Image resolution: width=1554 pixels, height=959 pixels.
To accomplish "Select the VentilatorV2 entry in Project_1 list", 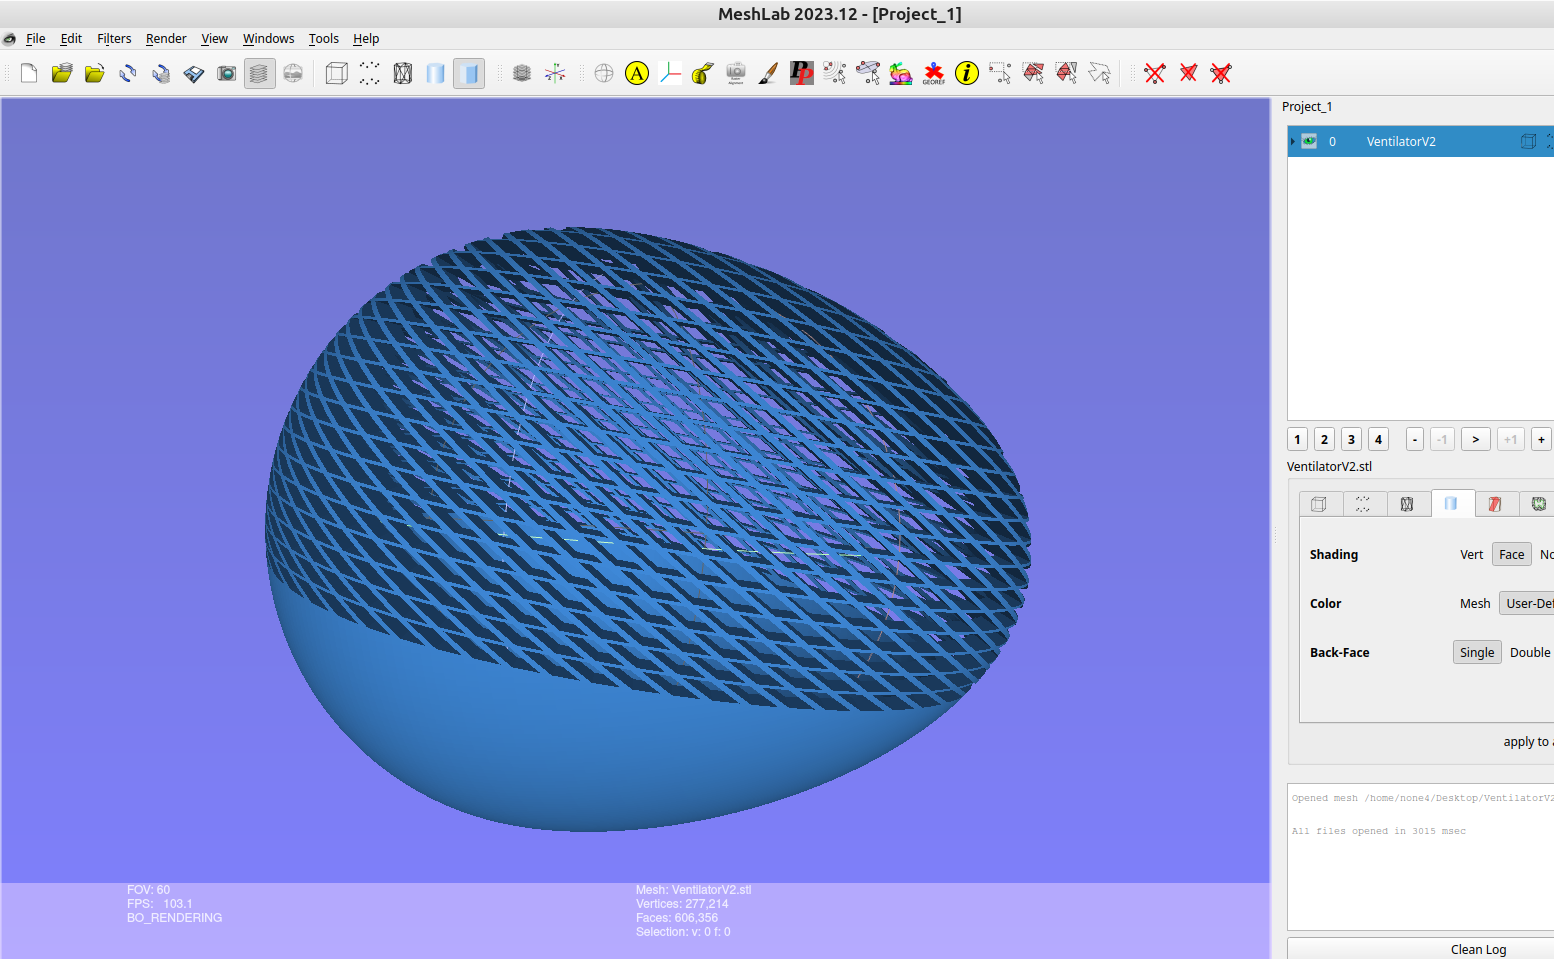I will (1401, 141).
